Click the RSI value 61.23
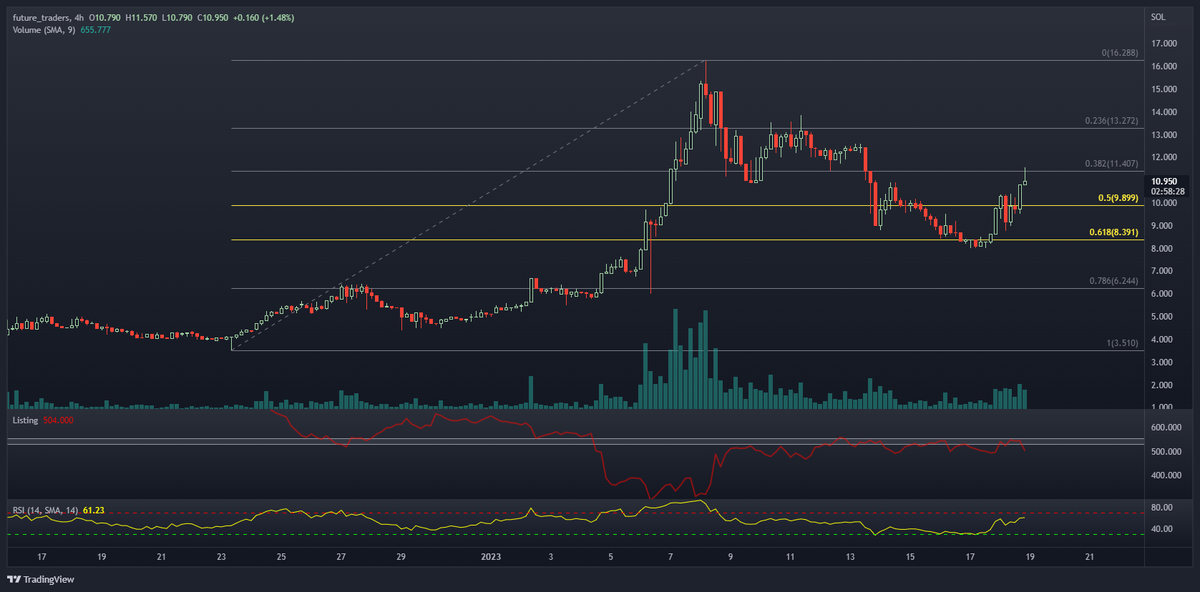Image resolution: width=1200 pixels, height=592 pixels. pos(92,511)
